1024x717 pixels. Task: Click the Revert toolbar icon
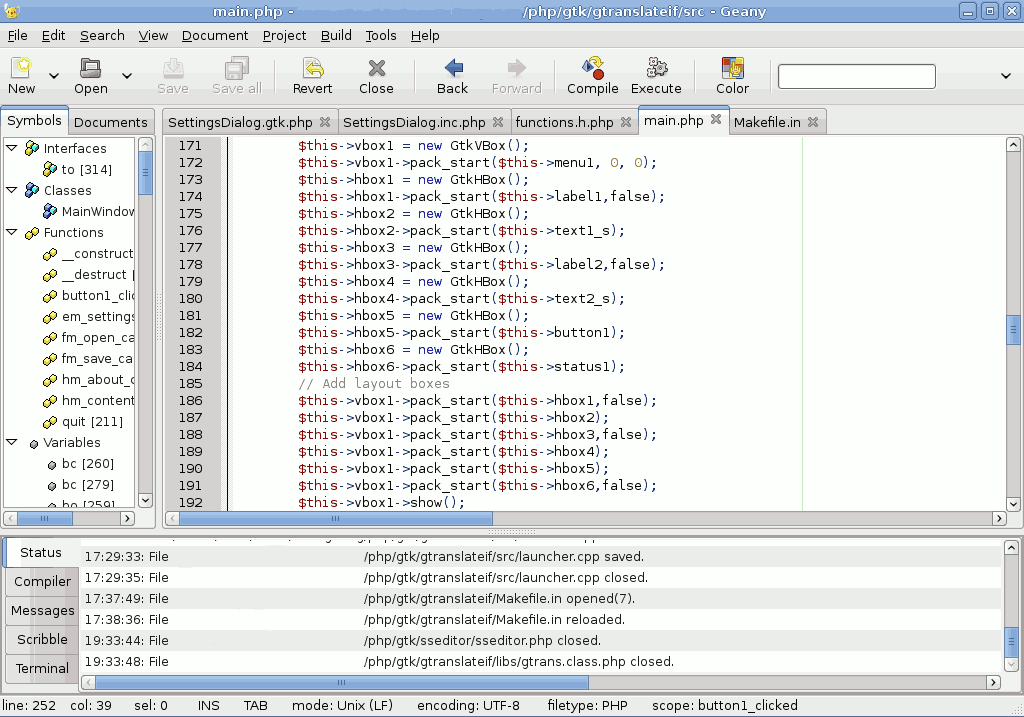tap(312, 68)
